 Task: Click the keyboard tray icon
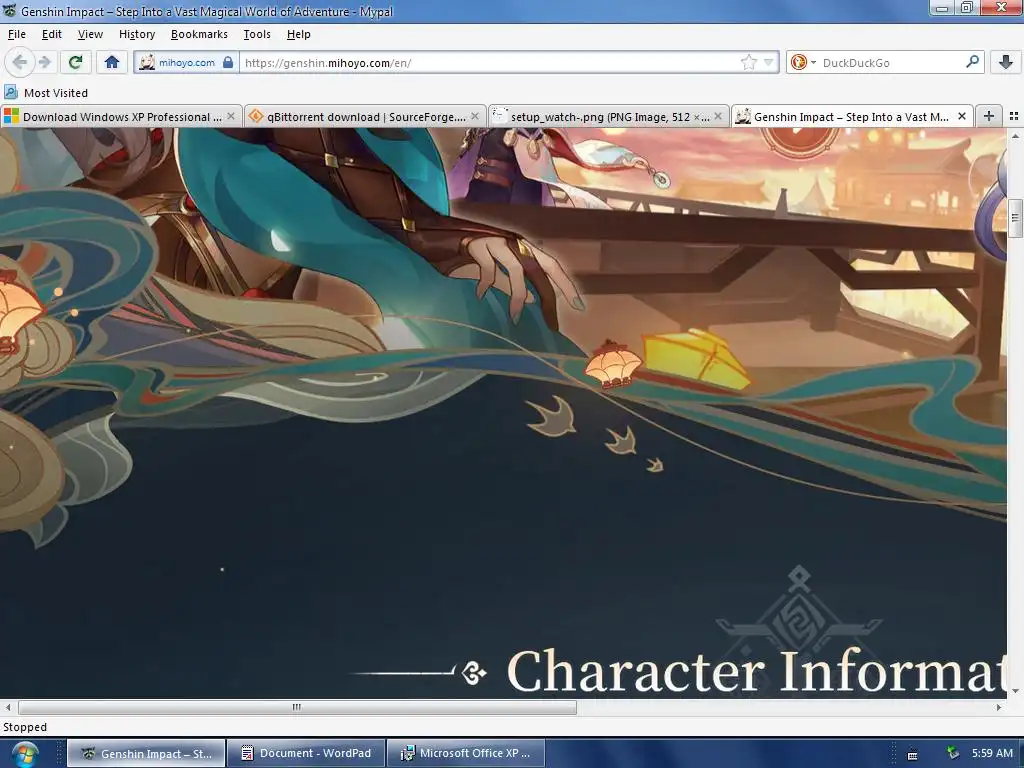[912, 755]
